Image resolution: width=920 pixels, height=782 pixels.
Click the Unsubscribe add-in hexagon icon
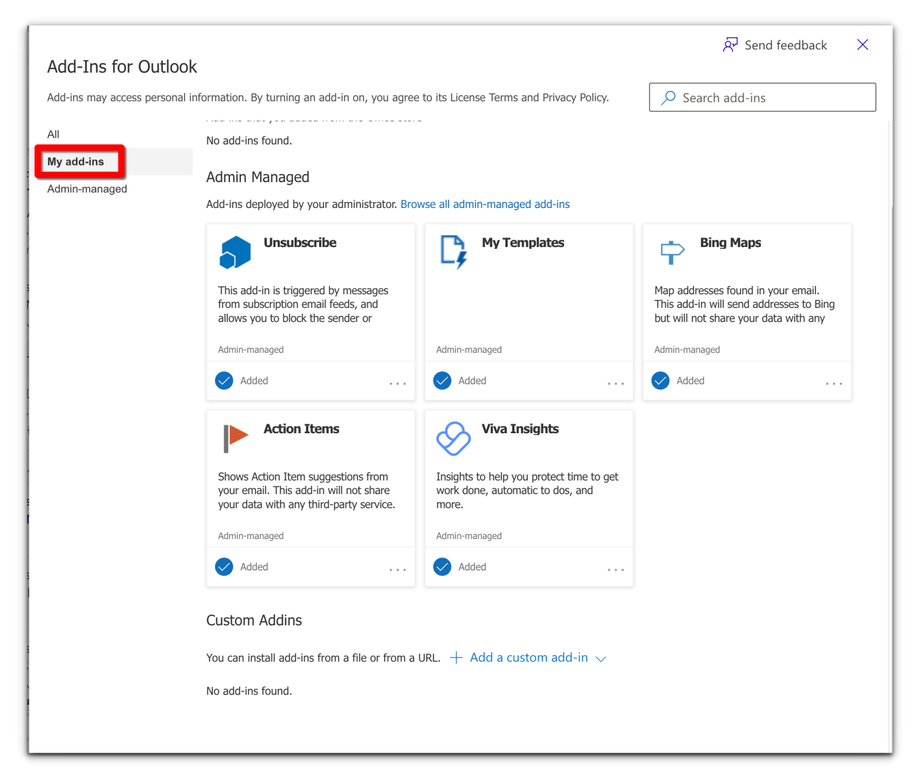pyautogui.click(x=235, y=252)
